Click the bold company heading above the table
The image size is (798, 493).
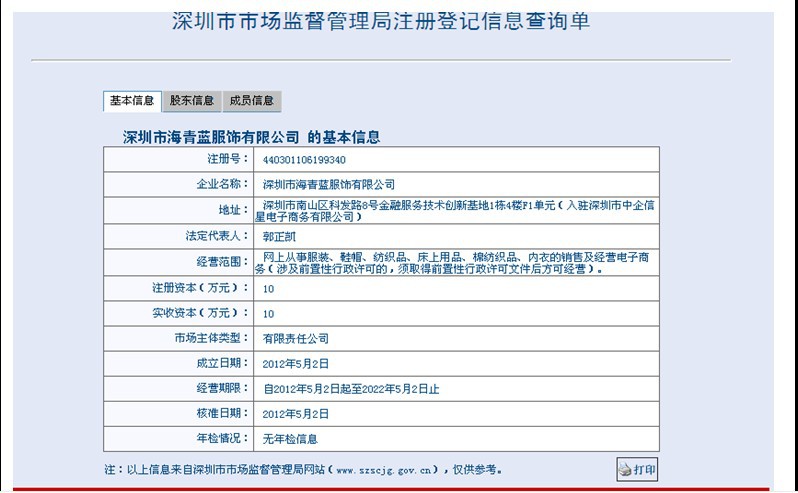pyautogui.click(x=251, y=137)
